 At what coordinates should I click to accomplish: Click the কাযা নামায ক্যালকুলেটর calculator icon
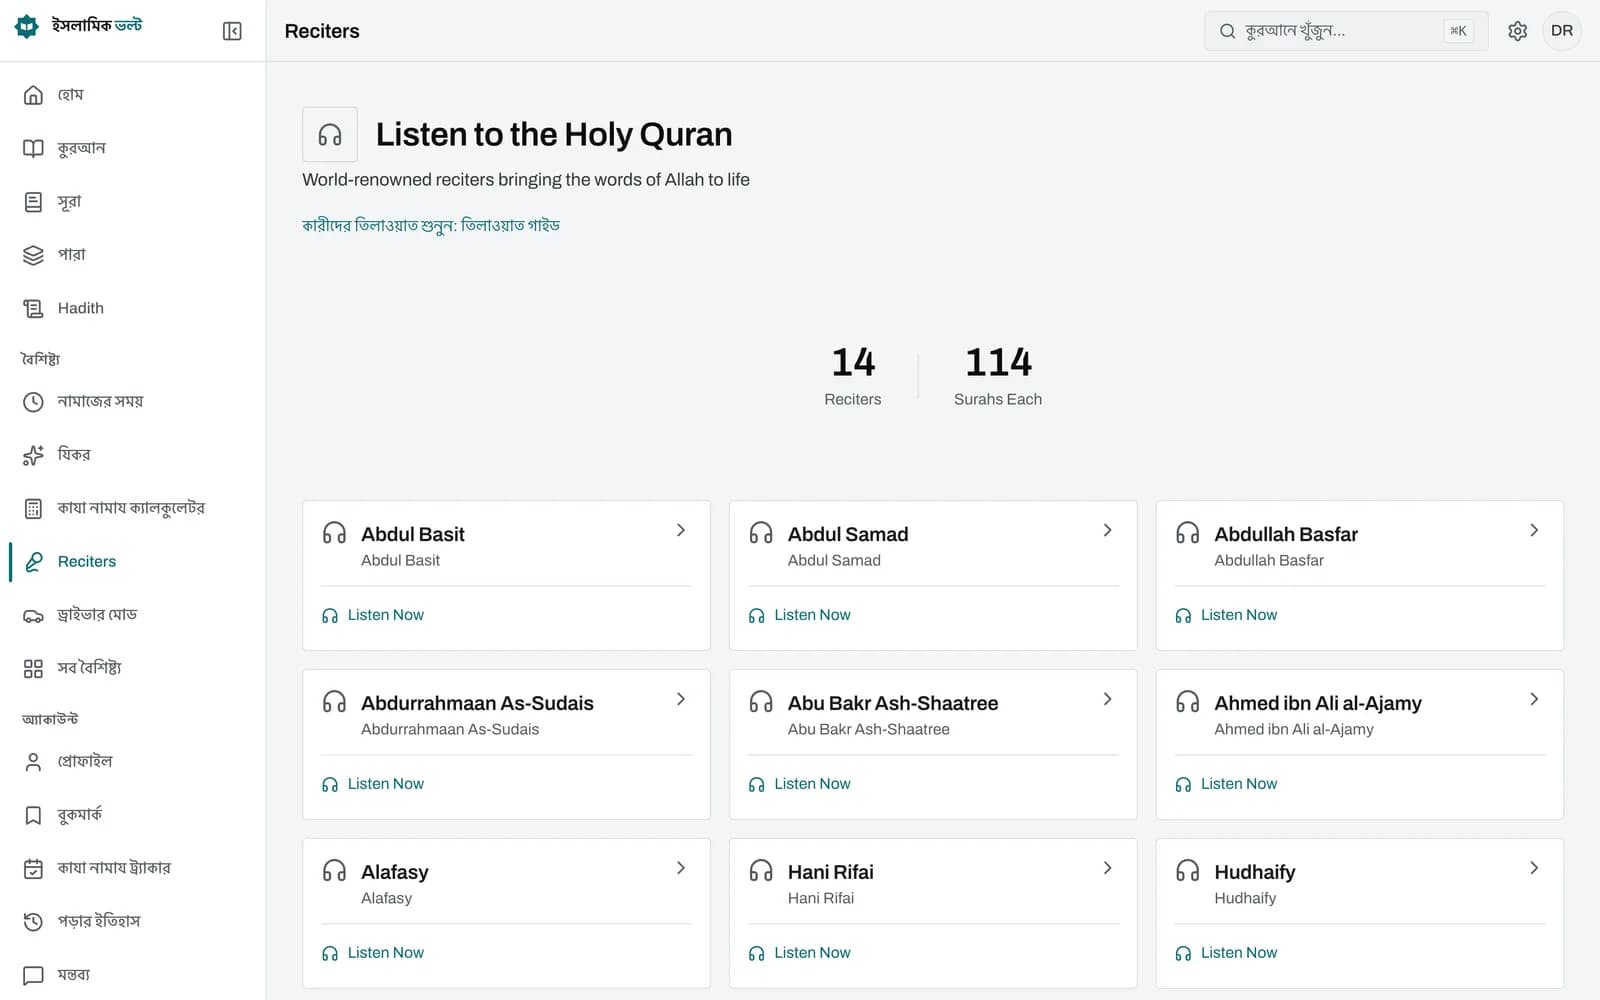click(x=33, y=508)
